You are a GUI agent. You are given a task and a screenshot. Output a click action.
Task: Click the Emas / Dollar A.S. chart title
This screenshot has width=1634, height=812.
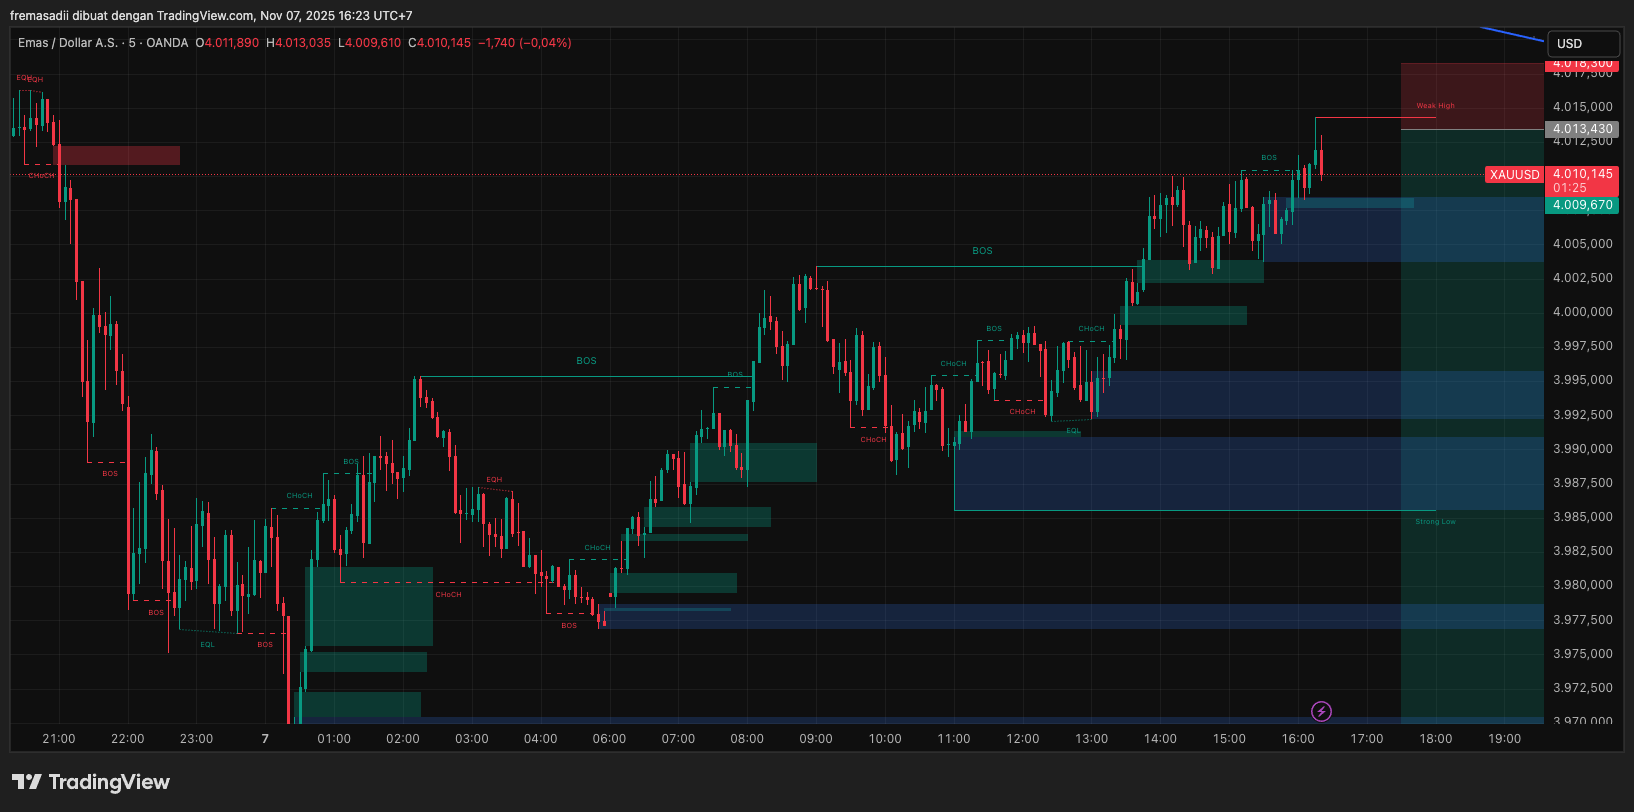68,43
